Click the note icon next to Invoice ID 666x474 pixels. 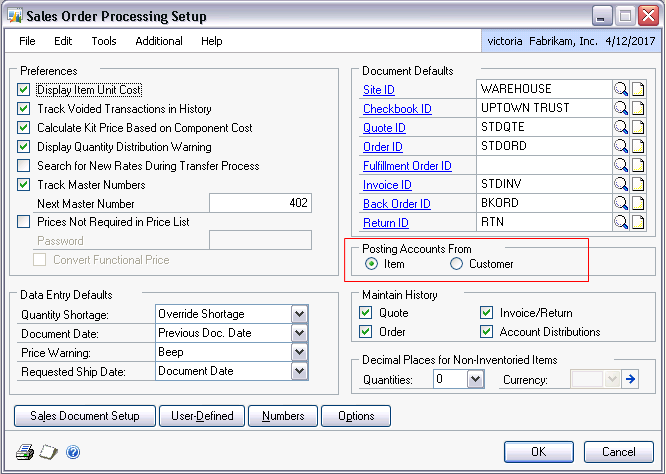click(x=637, y=185)
